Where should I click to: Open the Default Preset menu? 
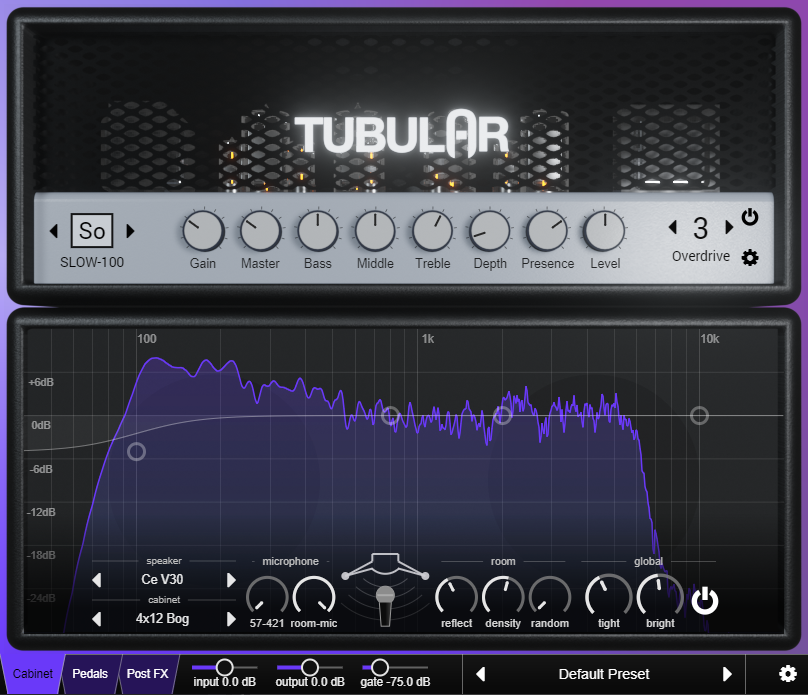604,674
